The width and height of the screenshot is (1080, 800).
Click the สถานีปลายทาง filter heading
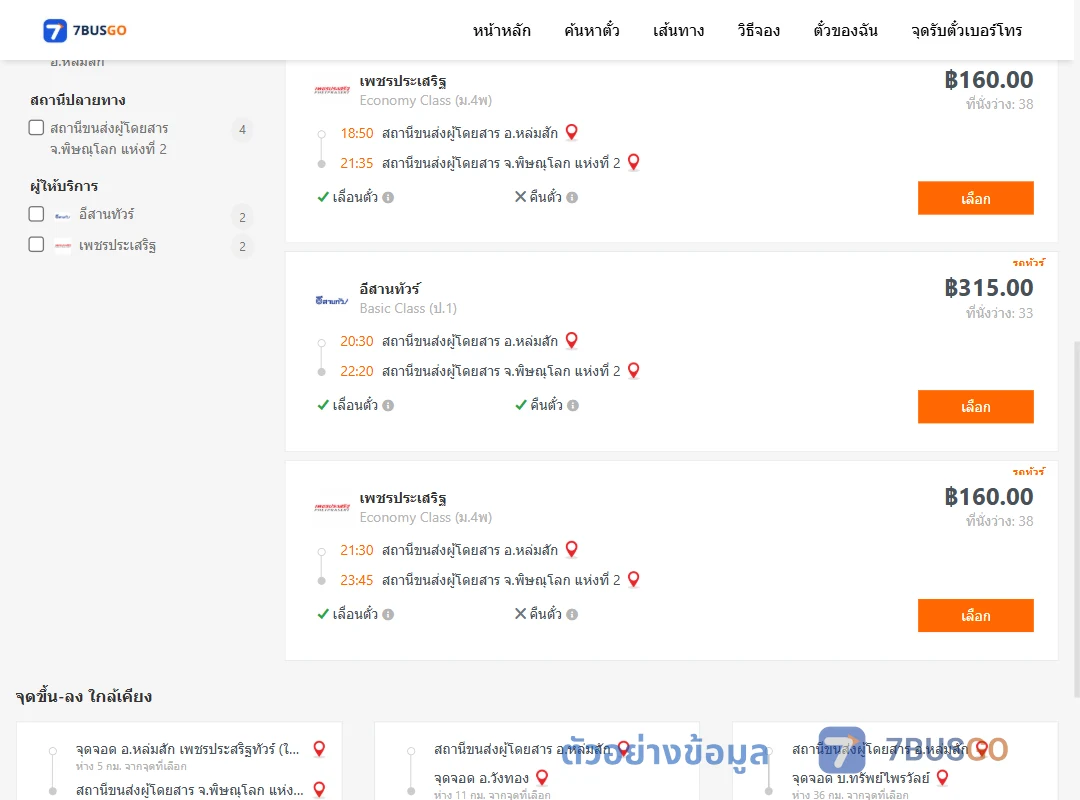78,100
